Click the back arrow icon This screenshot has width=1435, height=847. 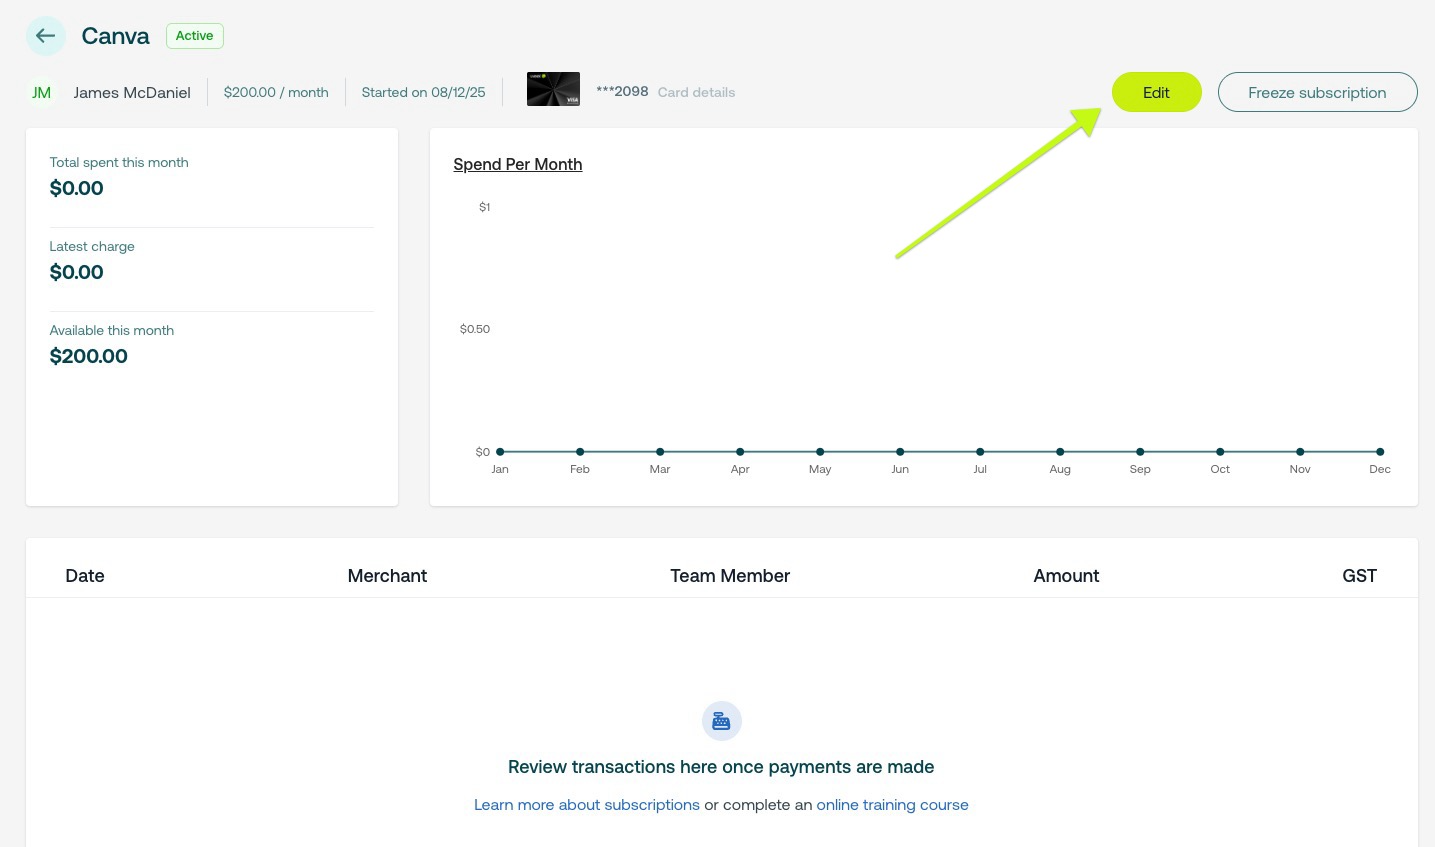pos(45,36)
